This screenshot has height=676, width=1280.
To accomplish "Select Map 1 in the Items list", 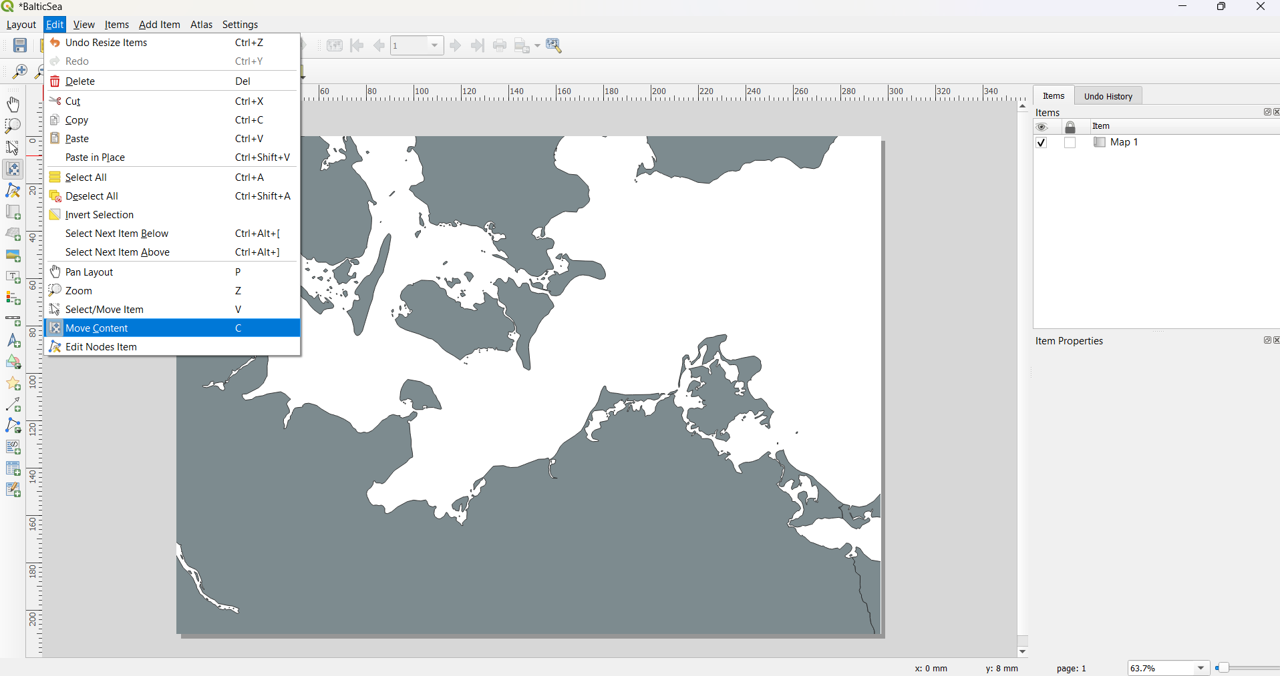I will click(x=1124, y=143).
